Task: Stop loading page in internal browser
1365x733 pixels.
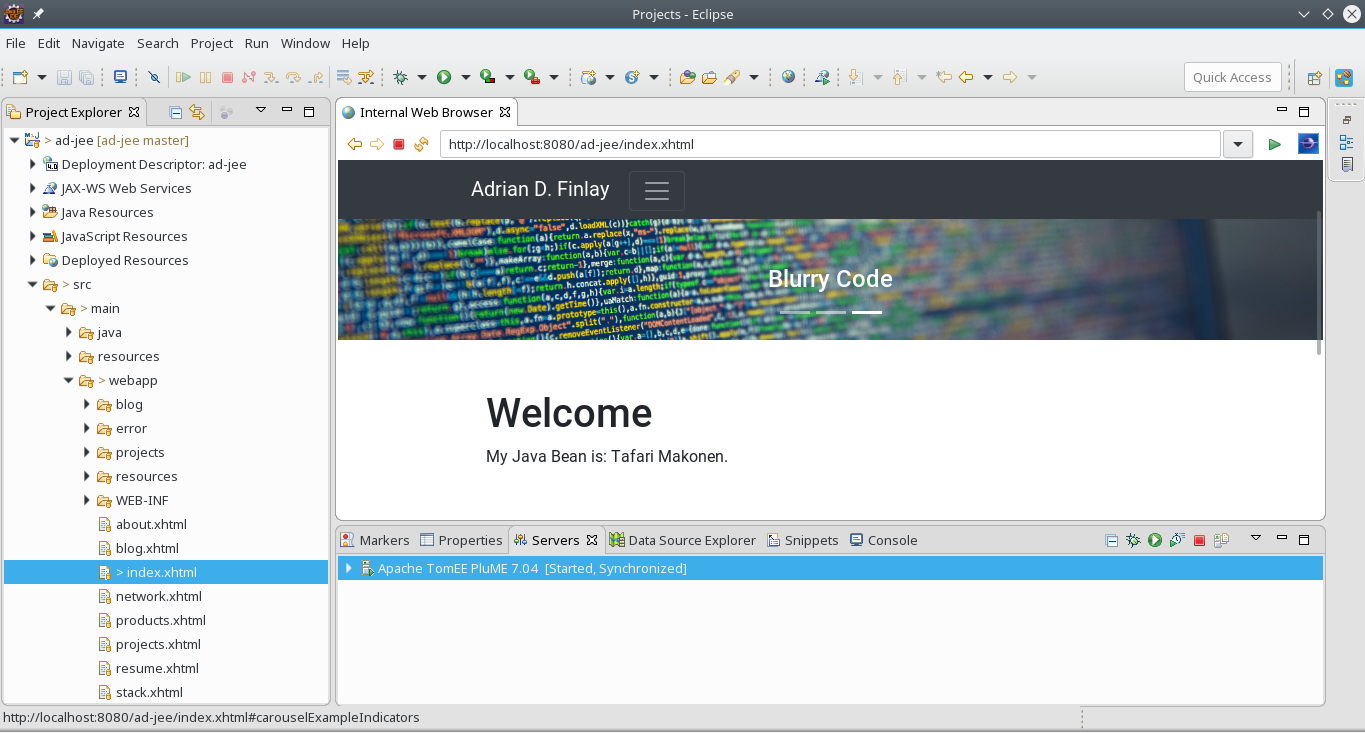Action: pos(398,144)
